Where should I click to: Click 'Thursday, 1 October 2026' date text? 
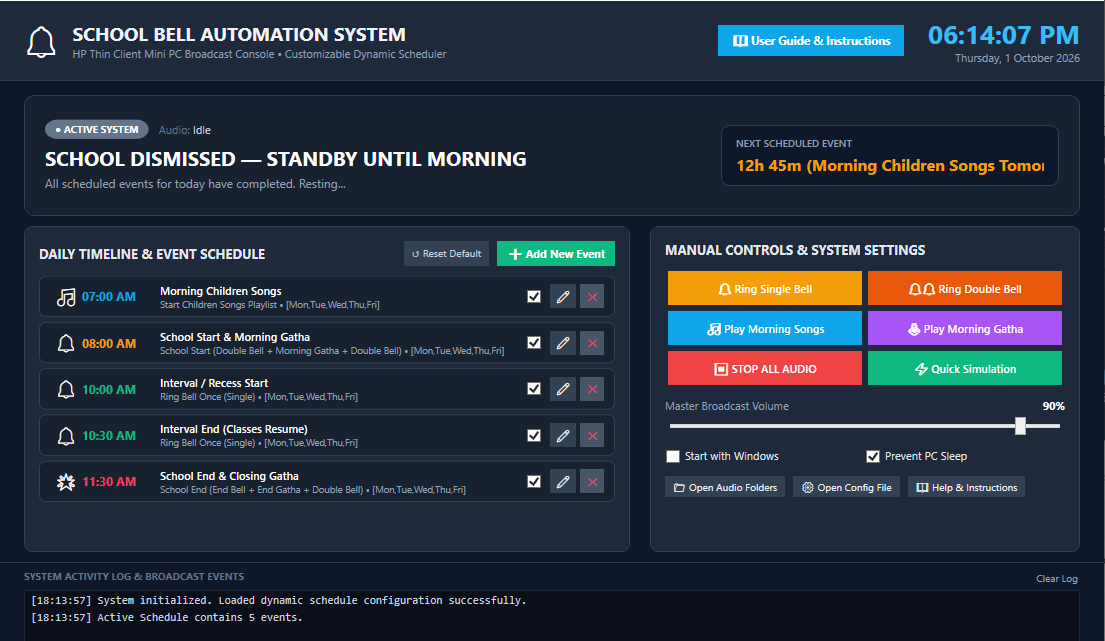1017,58
